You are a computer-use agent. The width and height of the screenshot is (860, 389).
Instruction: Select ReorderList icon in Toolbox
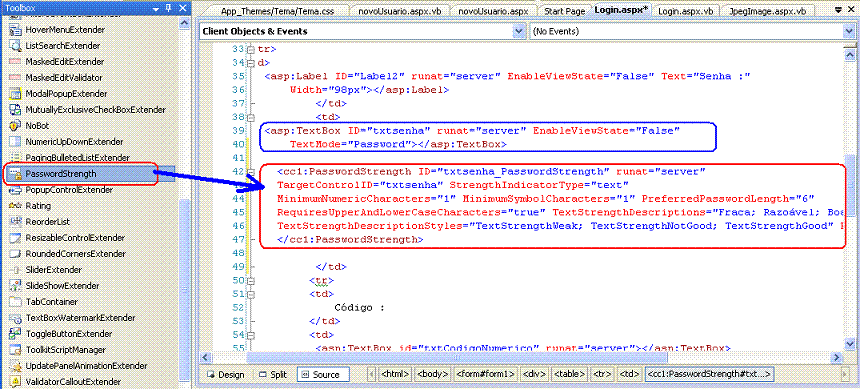[x=15, y=222]
